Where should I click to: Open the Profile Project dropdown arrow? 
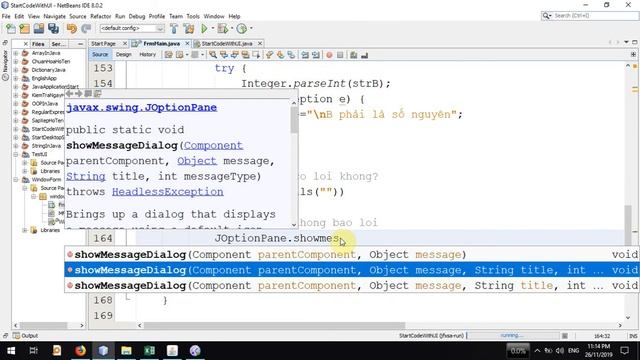tap(251, 28)
